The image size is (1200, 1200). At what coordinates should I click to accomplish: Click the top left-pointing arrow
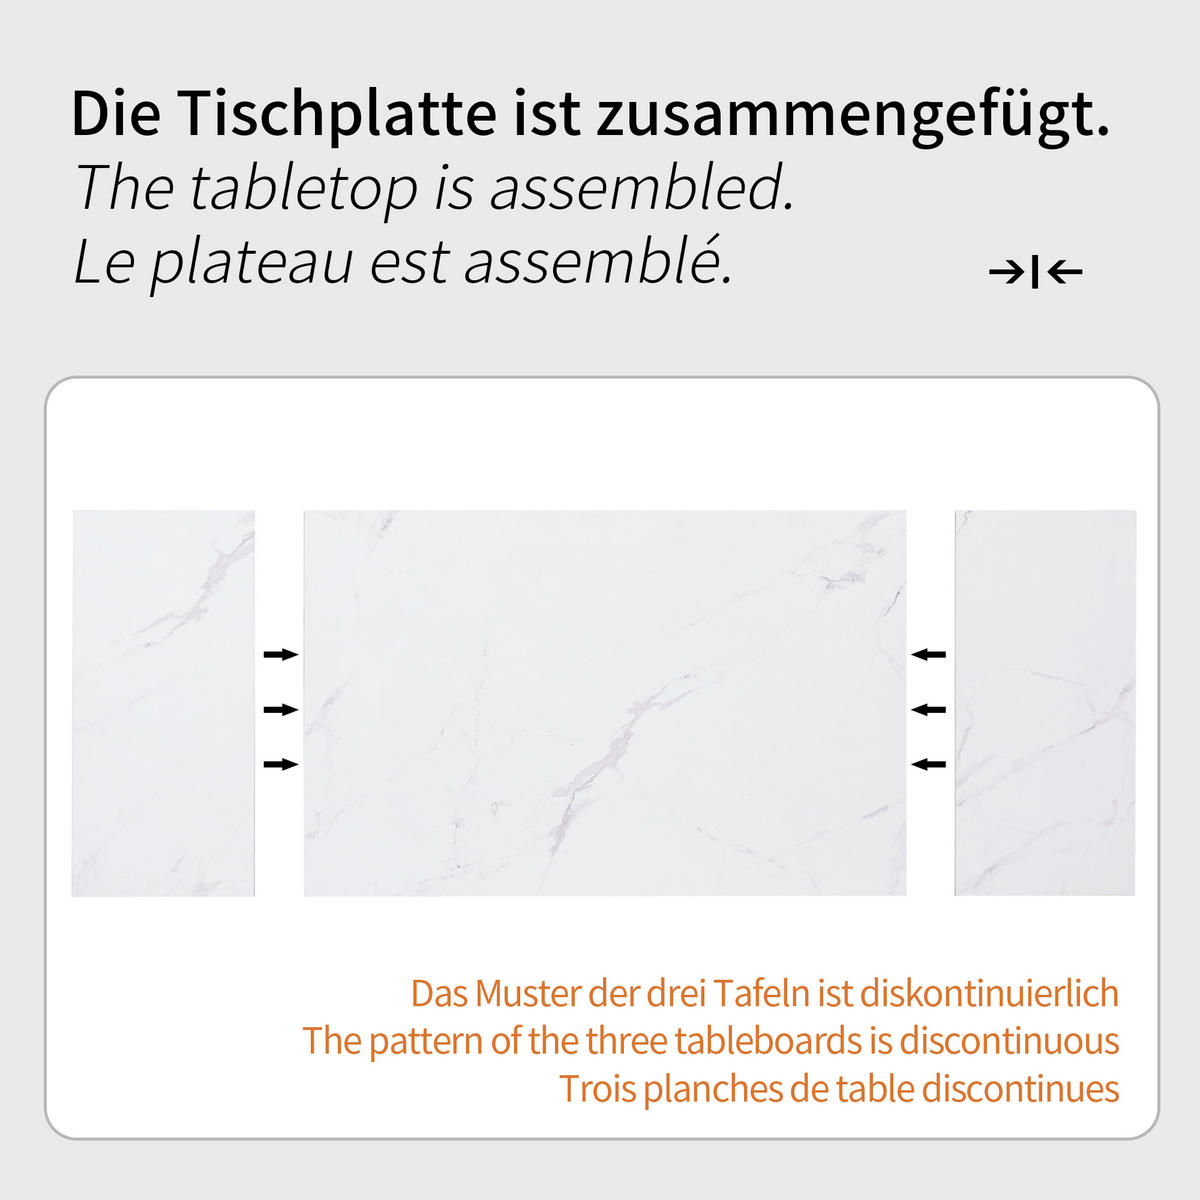928,654
